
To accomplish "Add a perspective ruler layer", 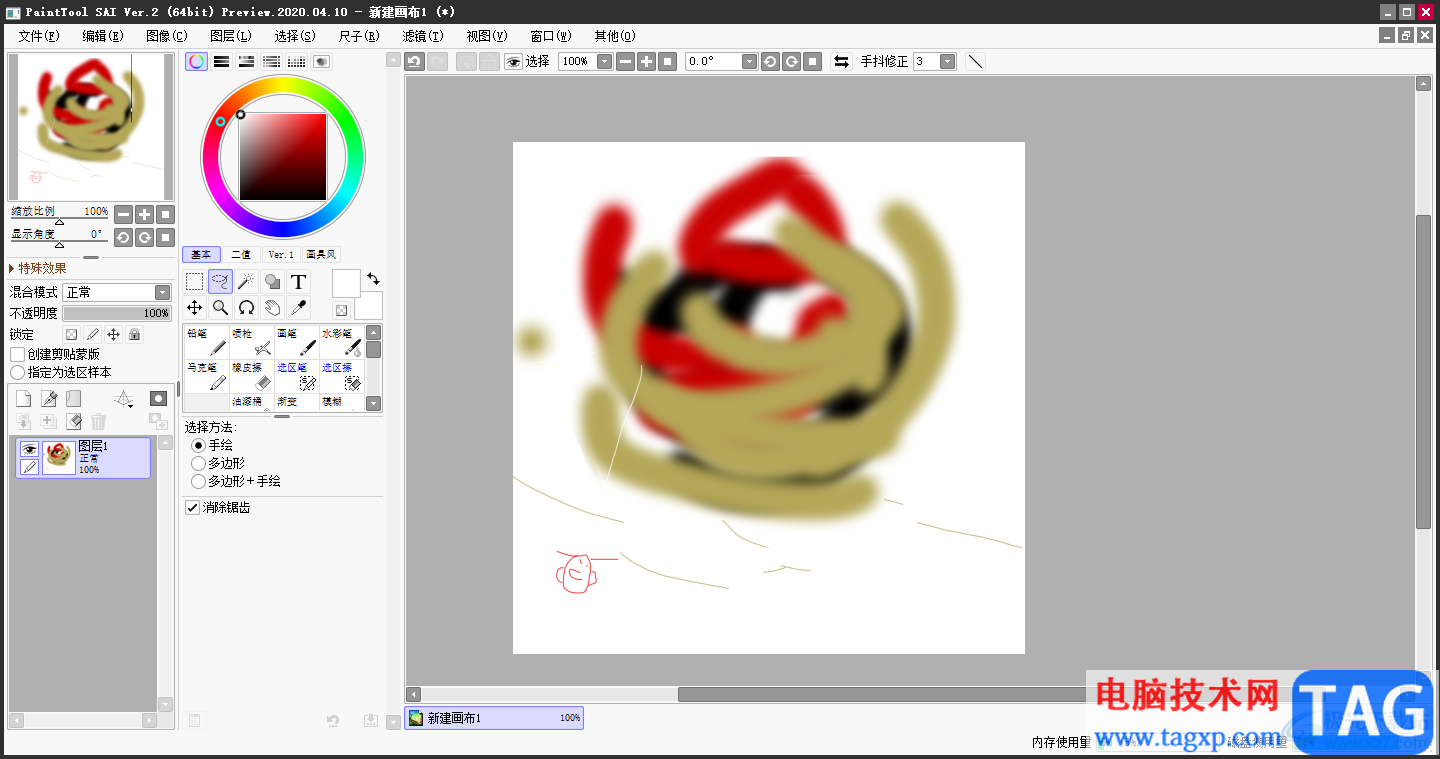I will click(x=124, y=399).
